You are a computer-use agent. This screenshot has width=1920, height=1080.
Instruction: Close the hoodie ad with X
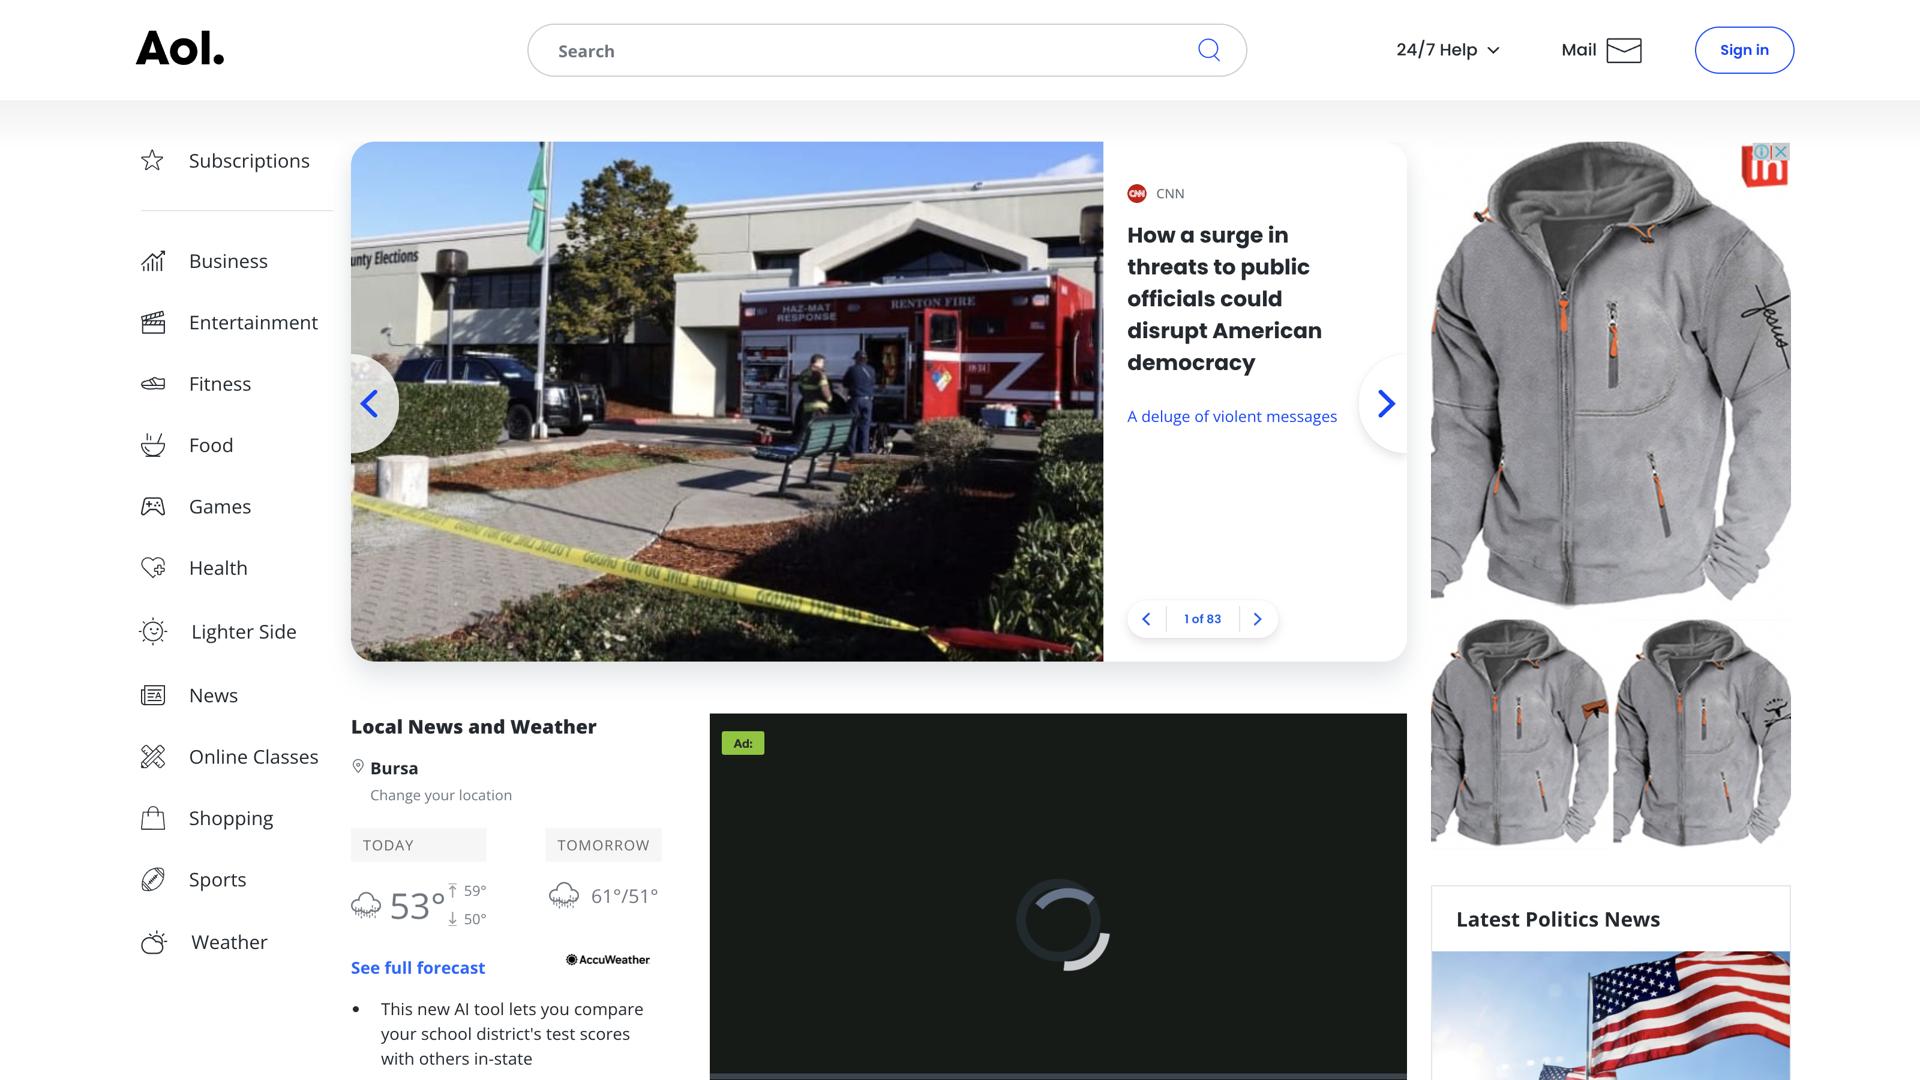point(1780,151)
